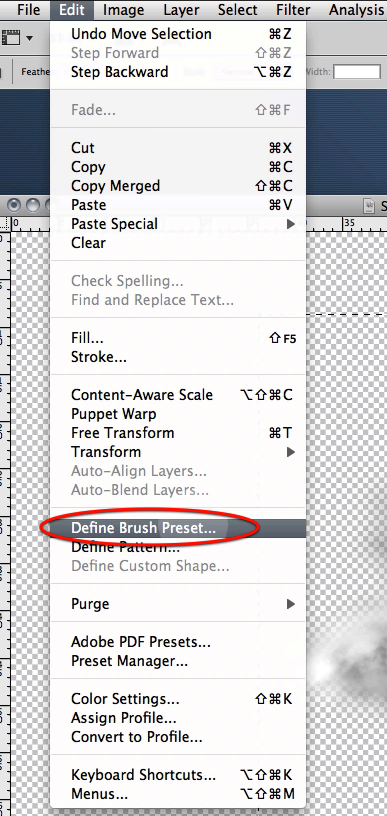
Task: Open the Layer menu in menu bar
Action: 181,9
